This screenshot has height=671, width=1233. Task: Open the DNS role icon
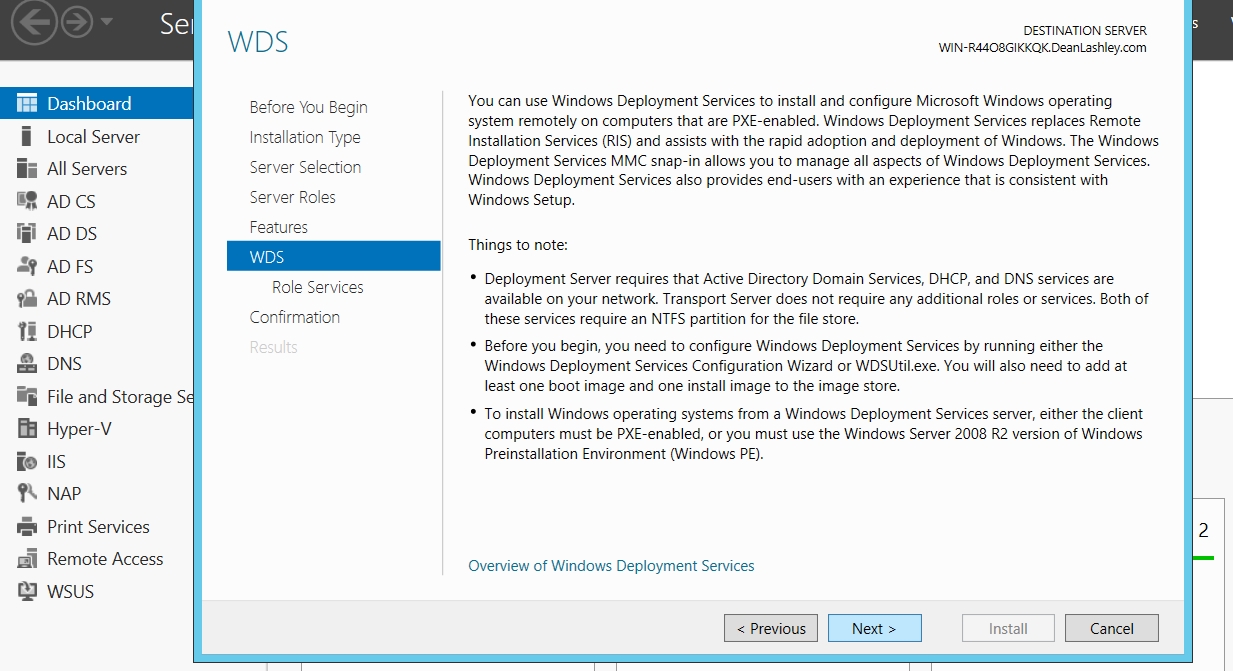tap(27, 364)
